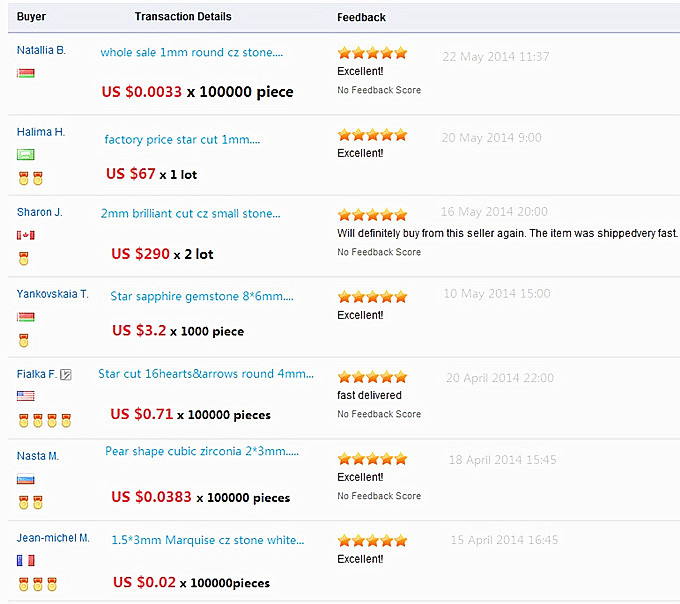Click the edit icon next to Fialka F.
680x604 pixels.
66,374
